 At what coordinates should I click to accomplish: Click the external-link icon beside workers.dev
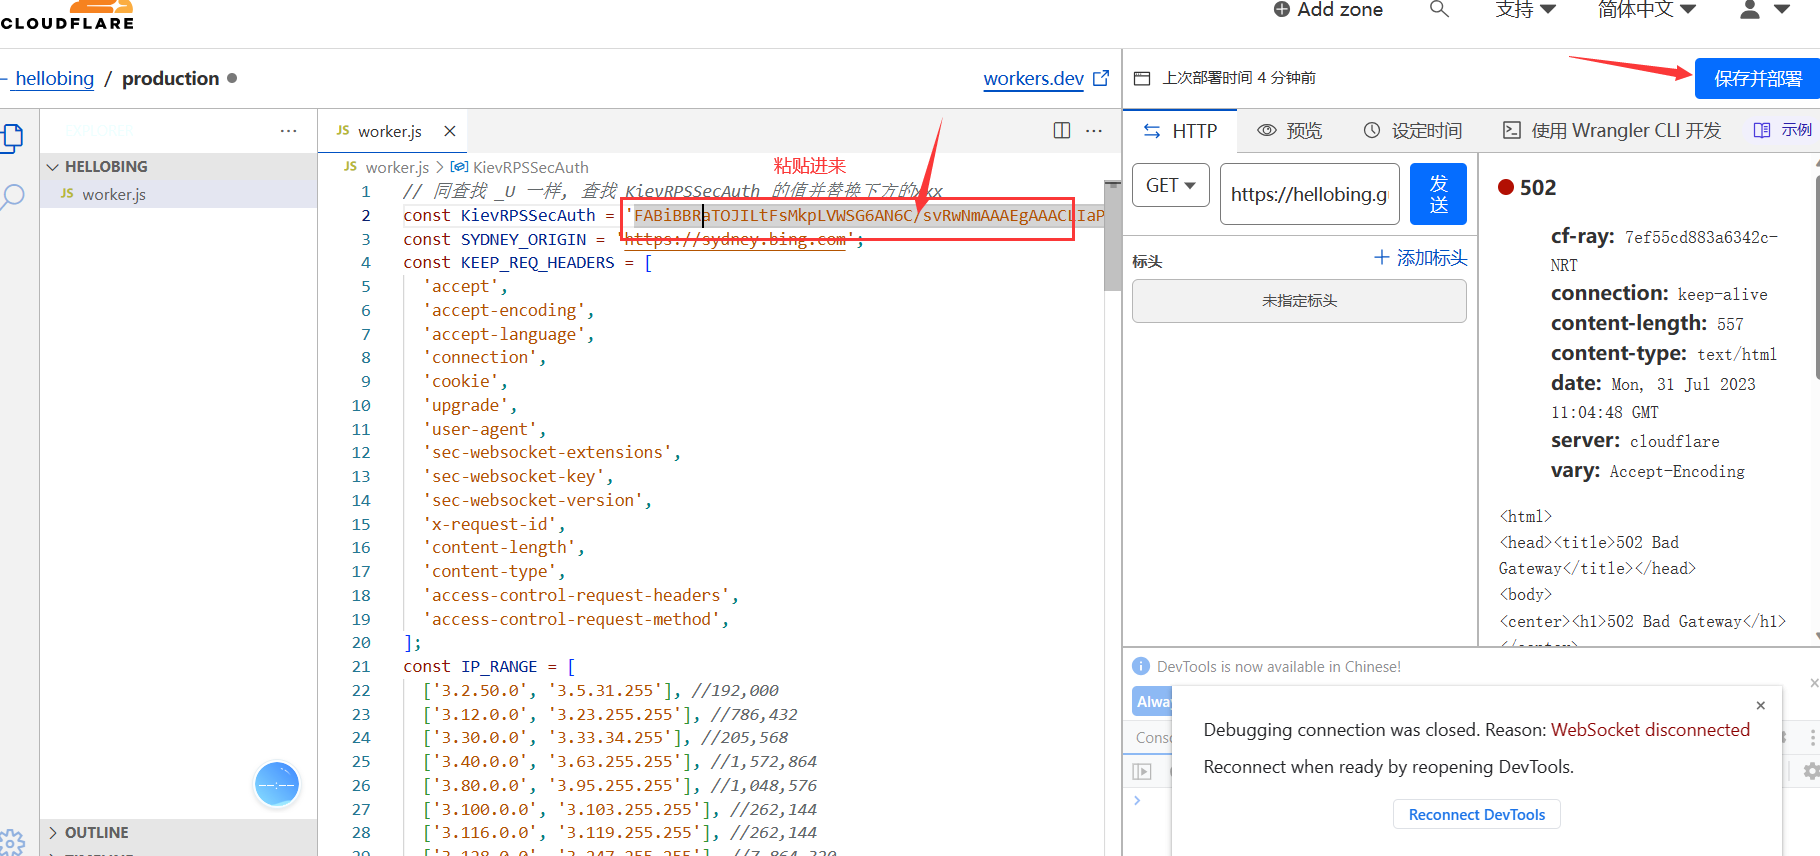pos(1101,77)
